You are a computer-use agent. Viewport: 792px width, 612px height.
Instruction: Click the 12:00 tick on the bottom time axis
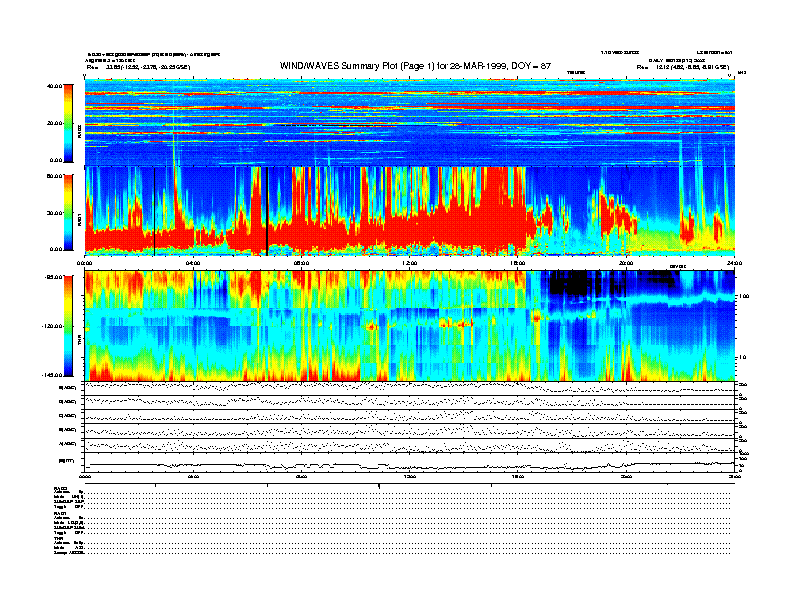[410, 476]
